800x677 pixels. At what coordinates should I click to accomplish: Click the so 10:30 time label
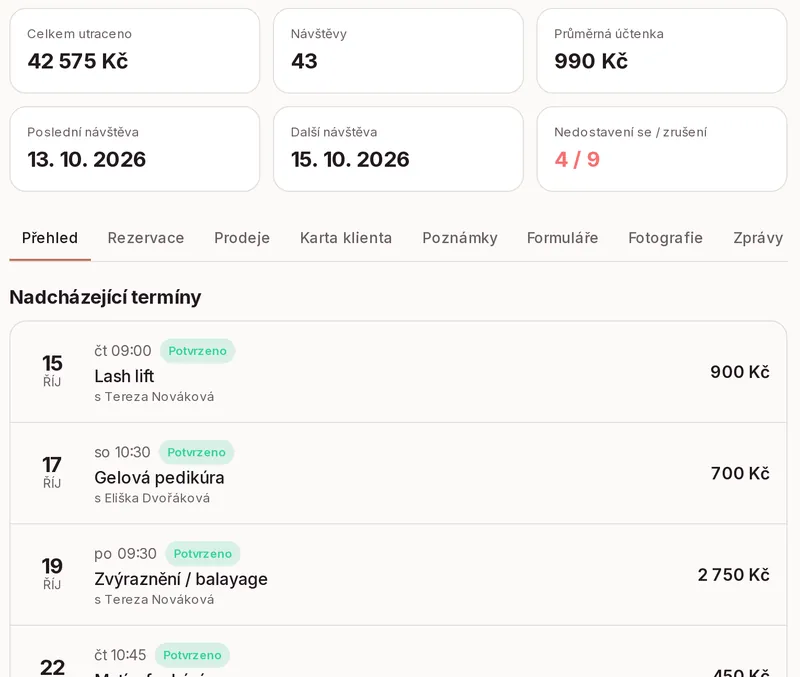(x=122, y=453)
